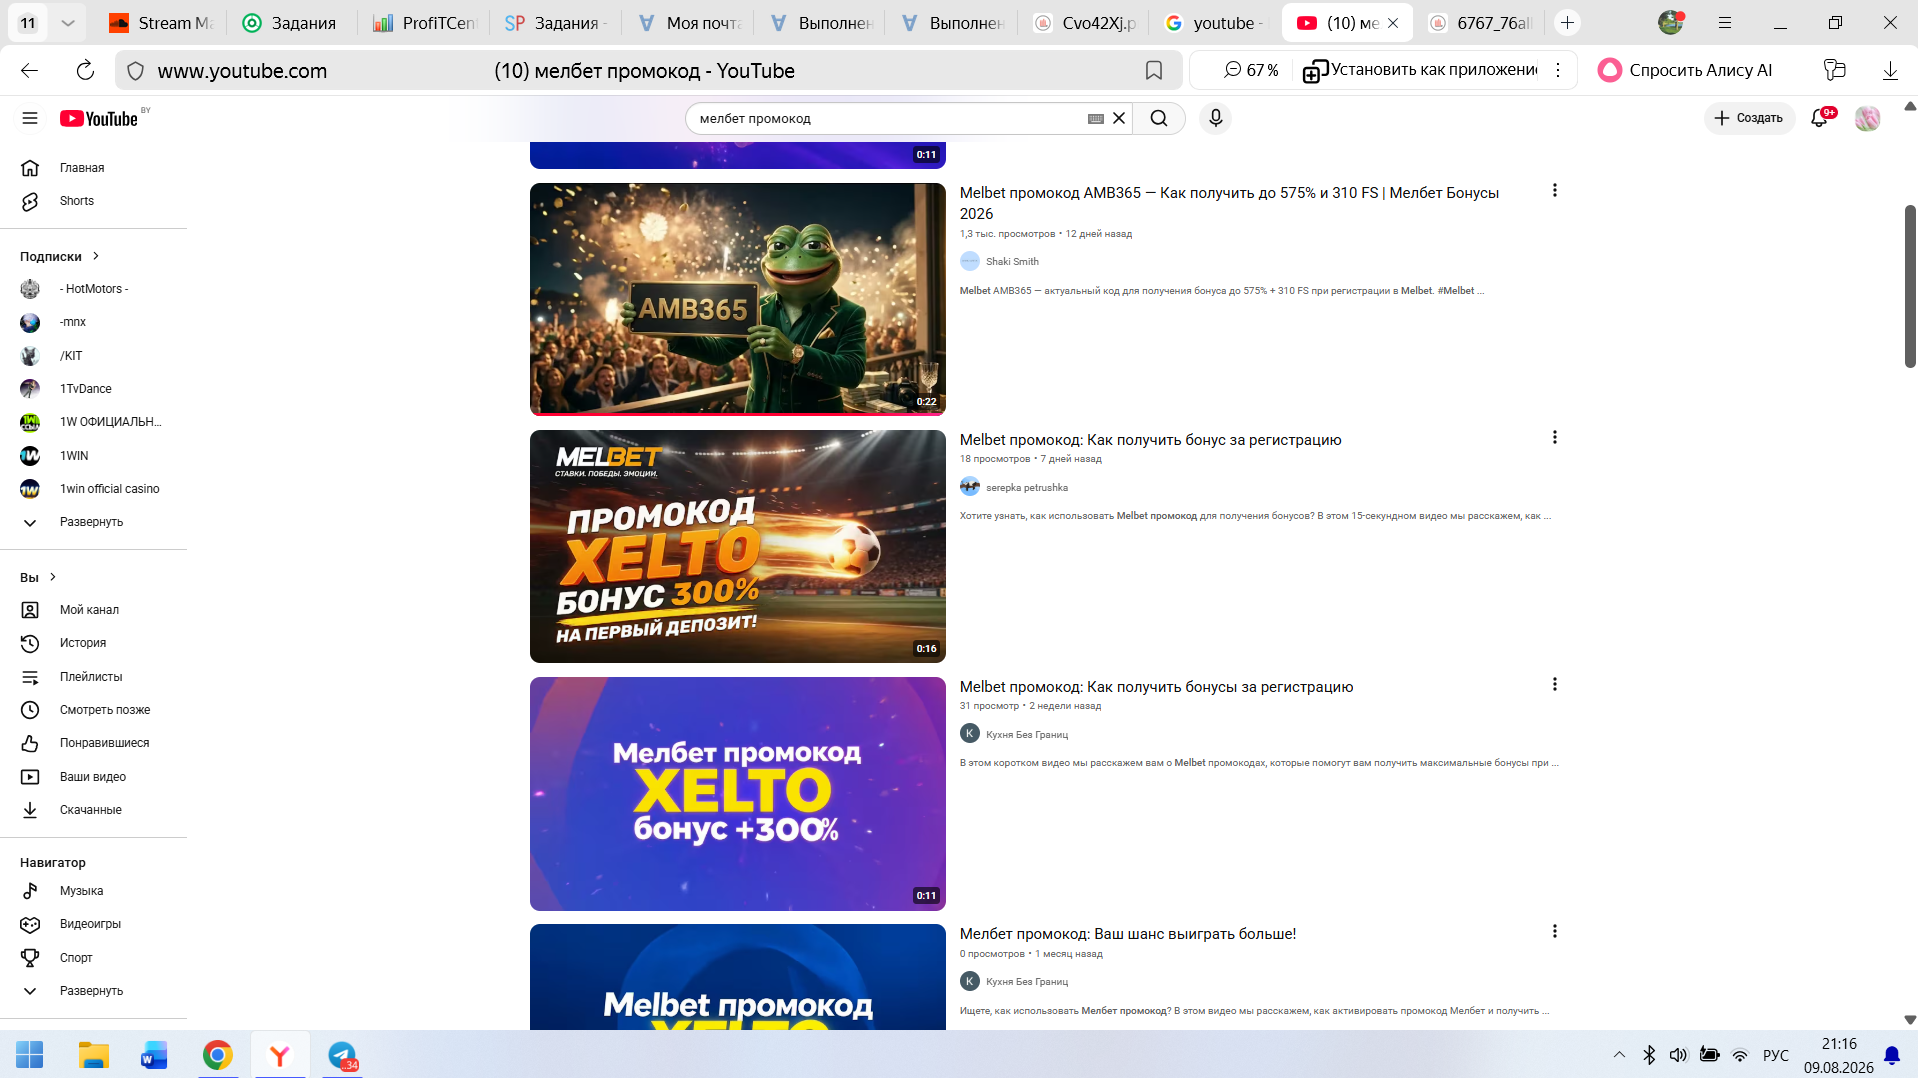This screenshot has width=1918, height=1078.
Task: Open the AMB365 frog video thumbnail
Action: point(738,299)
